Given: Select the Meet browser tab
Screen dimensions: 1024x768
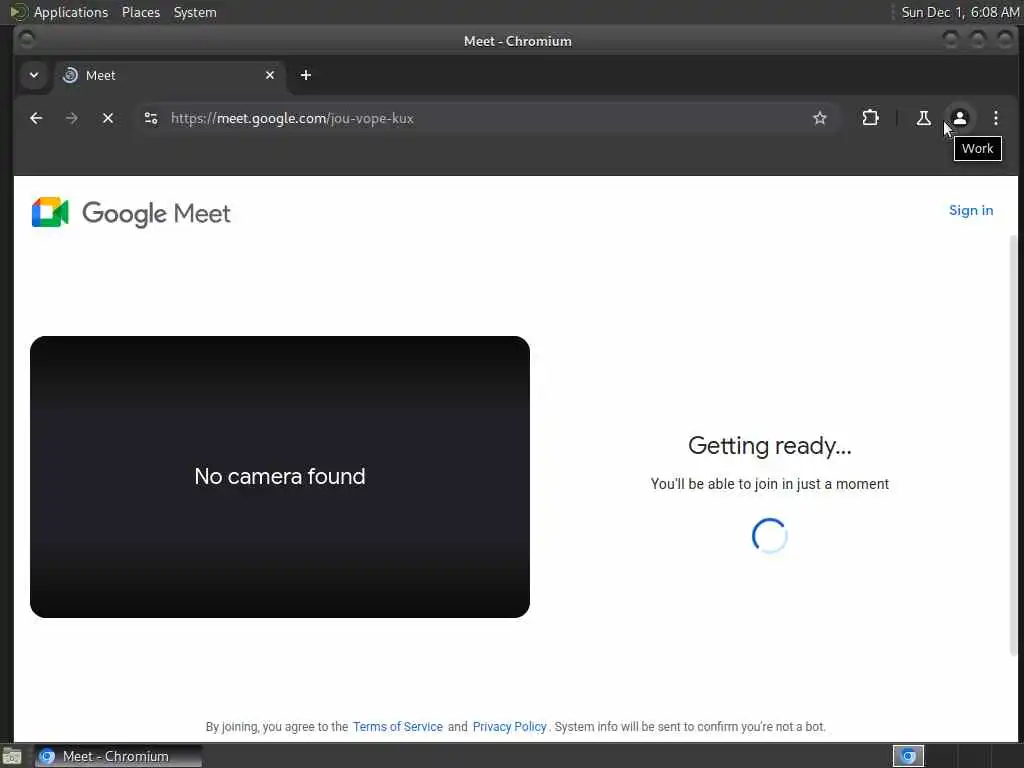Looking at the screenshot, I should coord(170,76).
